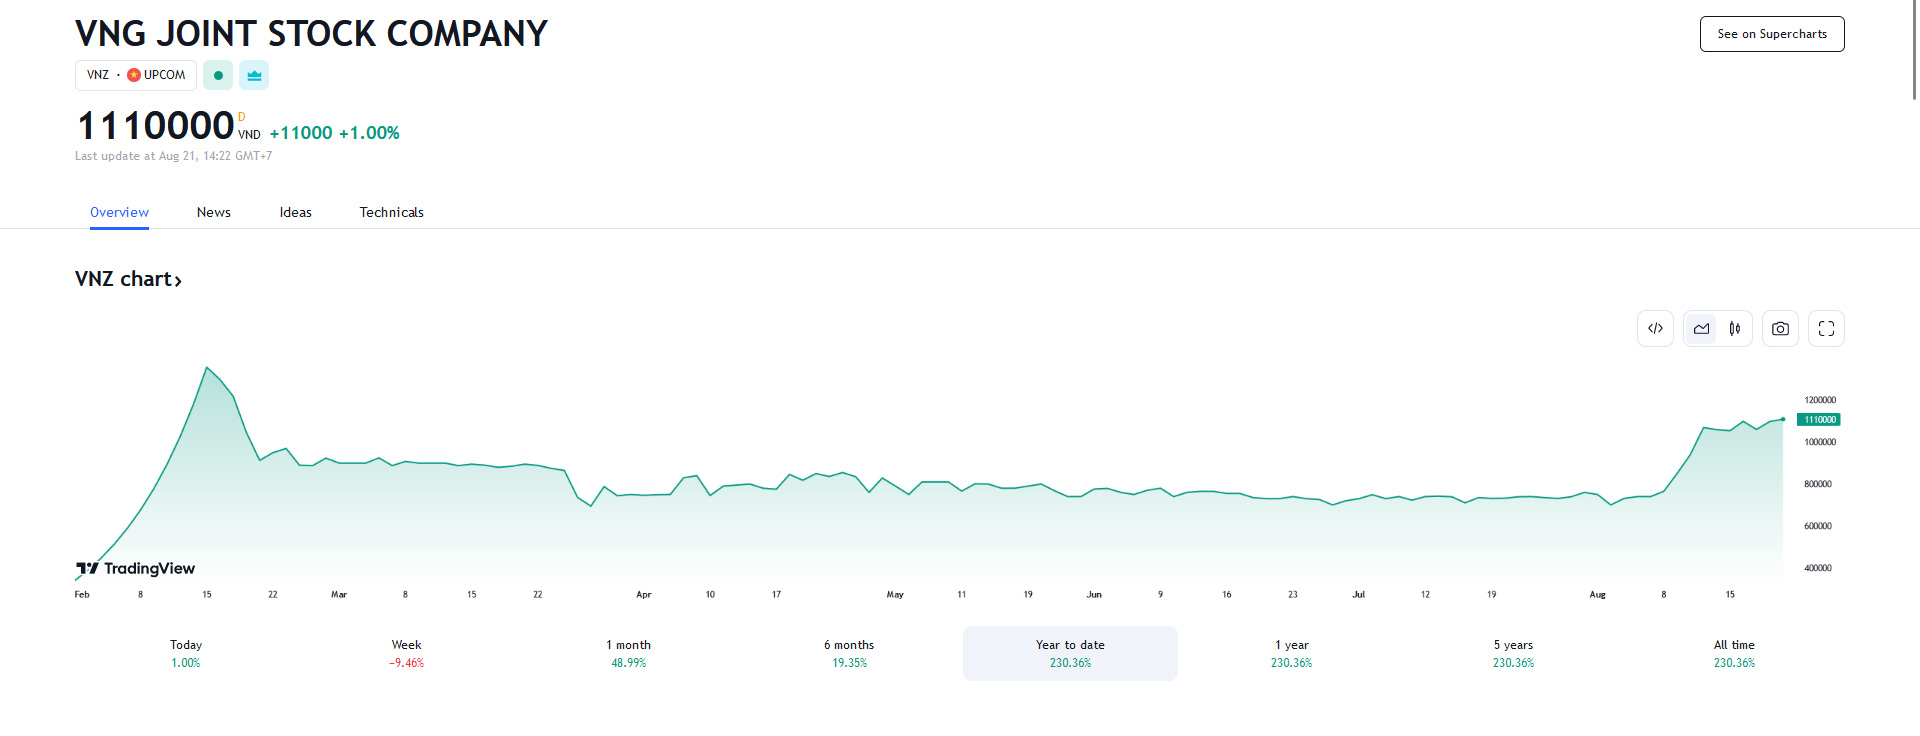This screenshot has width=1920, height=736.
Task: Expand the VNZ chart heading arrow
Action: (178, 281)
